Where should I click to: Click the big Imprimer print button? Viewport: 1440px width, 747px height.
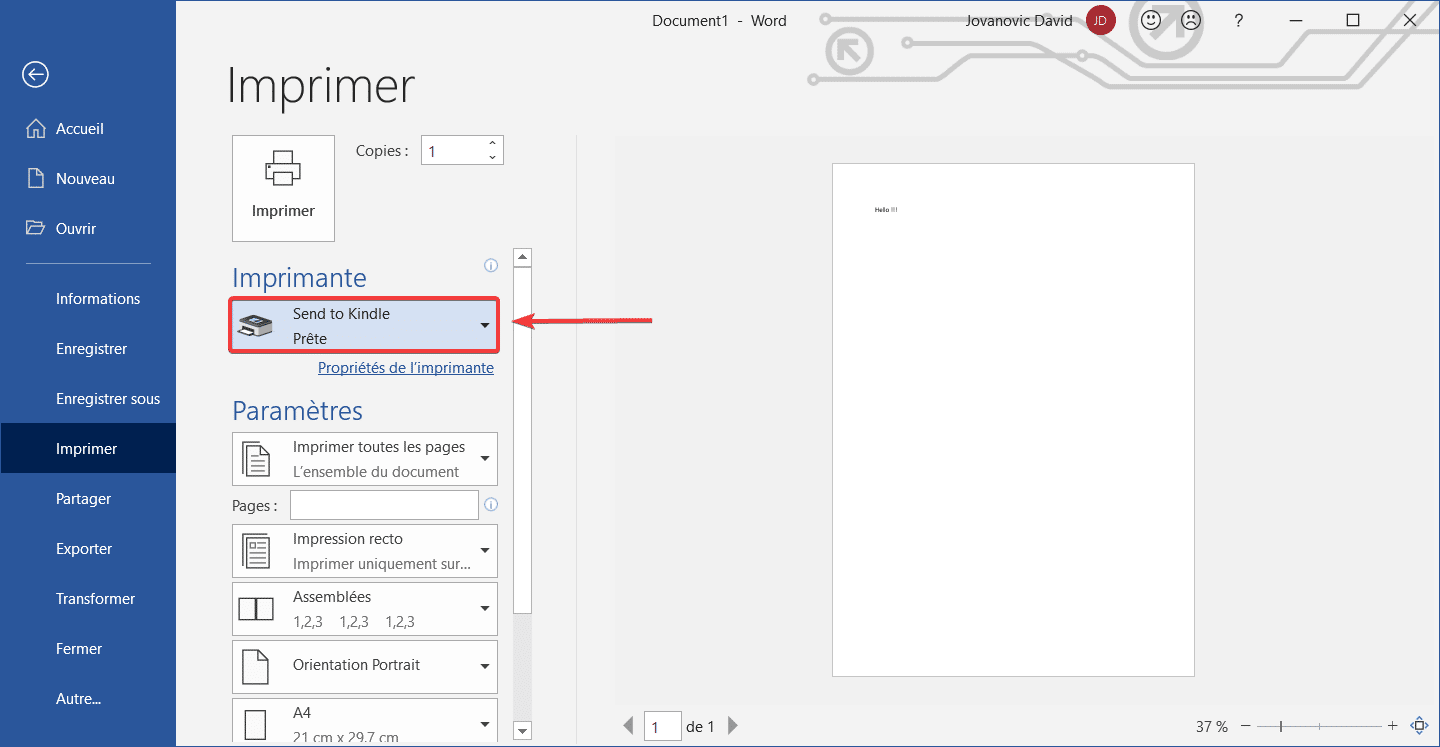tap(283, 188)
